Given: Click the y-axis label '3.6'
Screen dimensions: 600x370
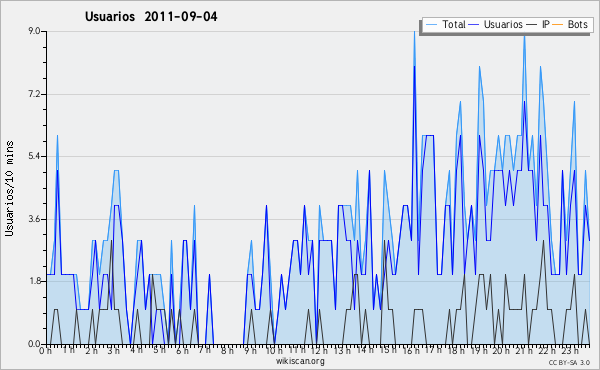Looking at the screenshot, I should click(35, 219).
